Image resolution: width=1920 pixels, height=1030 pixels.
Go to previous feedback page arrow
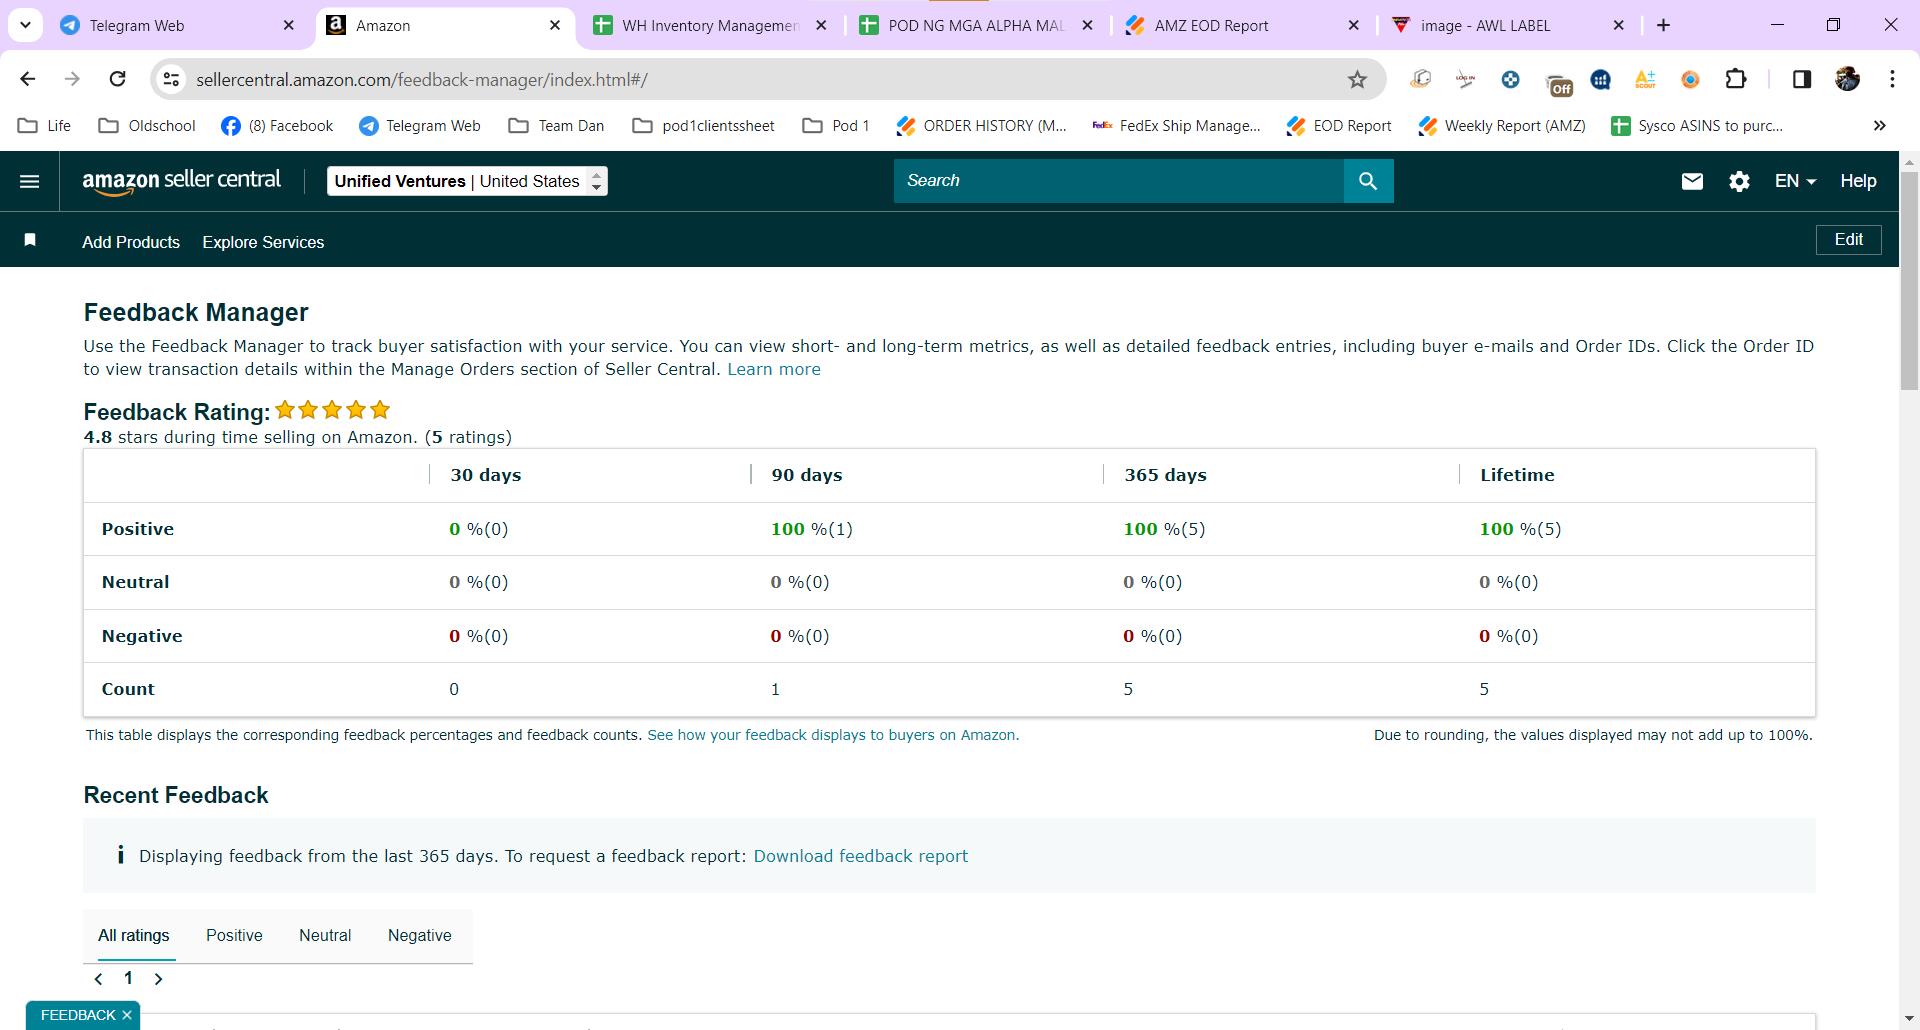pyautogui.click(x=98, y=979)
